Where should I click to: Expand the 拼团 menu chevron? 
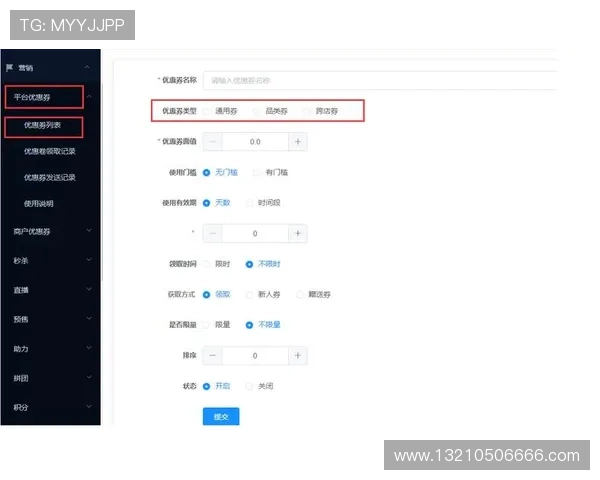tap(89, 377)
